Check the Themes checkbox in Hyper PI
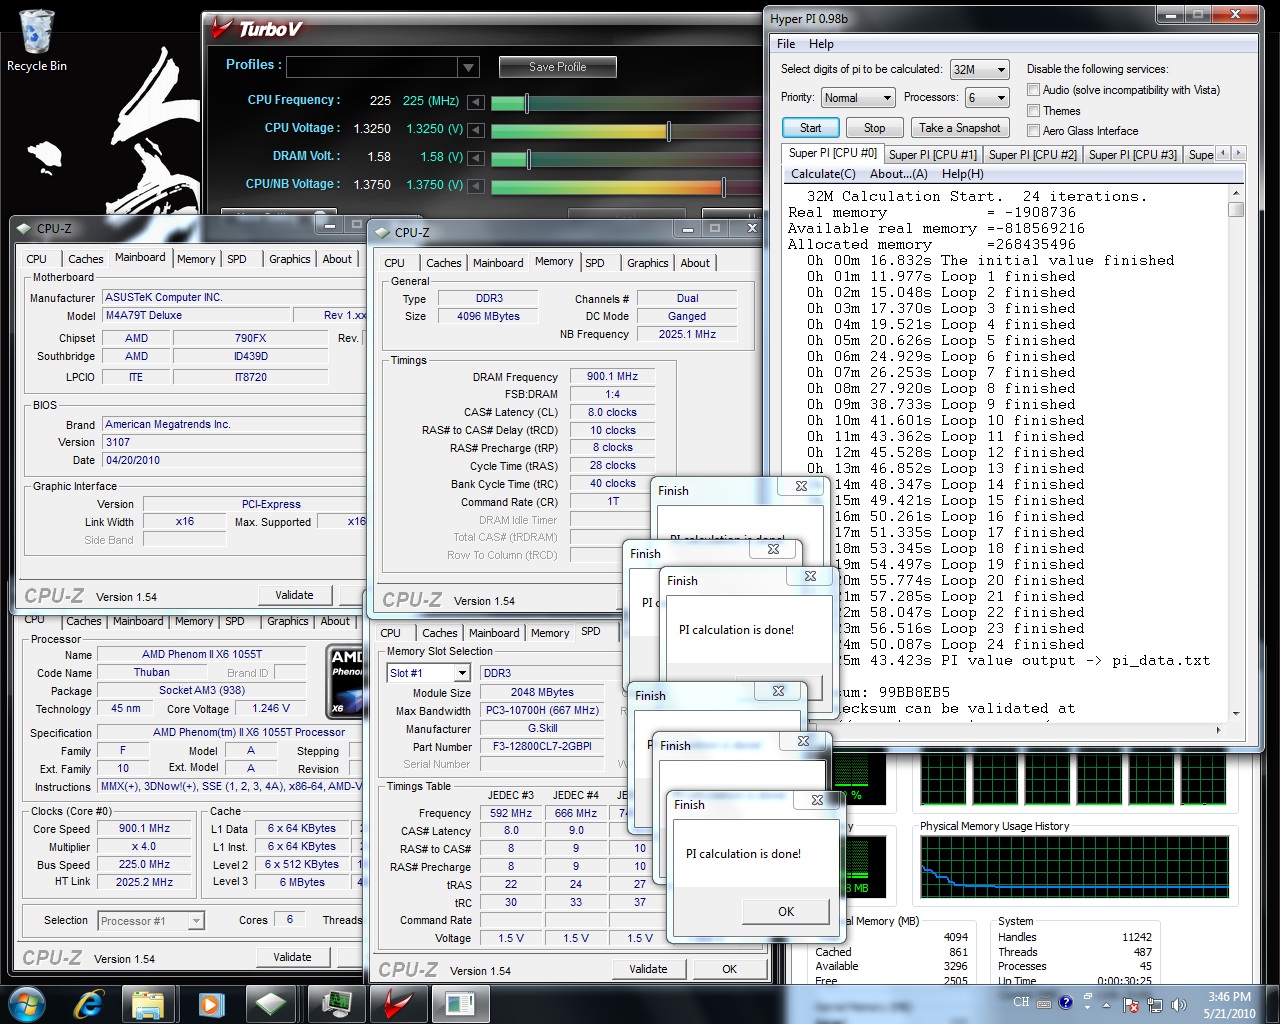Viewport: 1280px width, 1024px height. click(1033, 111)
